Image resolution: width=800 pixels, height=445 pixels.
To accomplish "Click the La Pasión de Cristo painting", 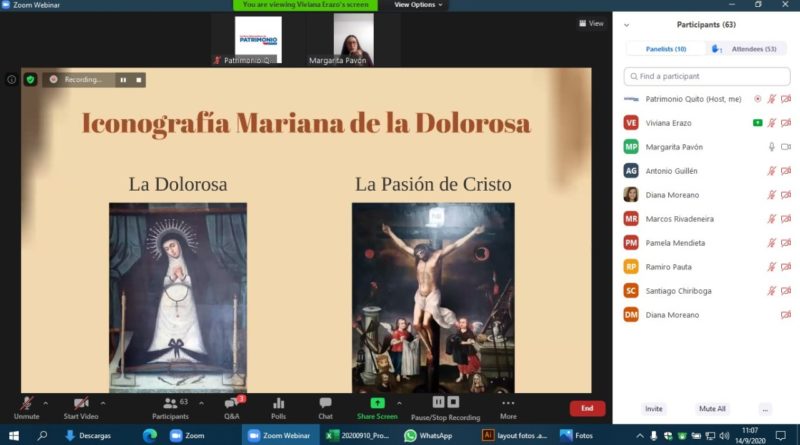I will pos(433,298).
